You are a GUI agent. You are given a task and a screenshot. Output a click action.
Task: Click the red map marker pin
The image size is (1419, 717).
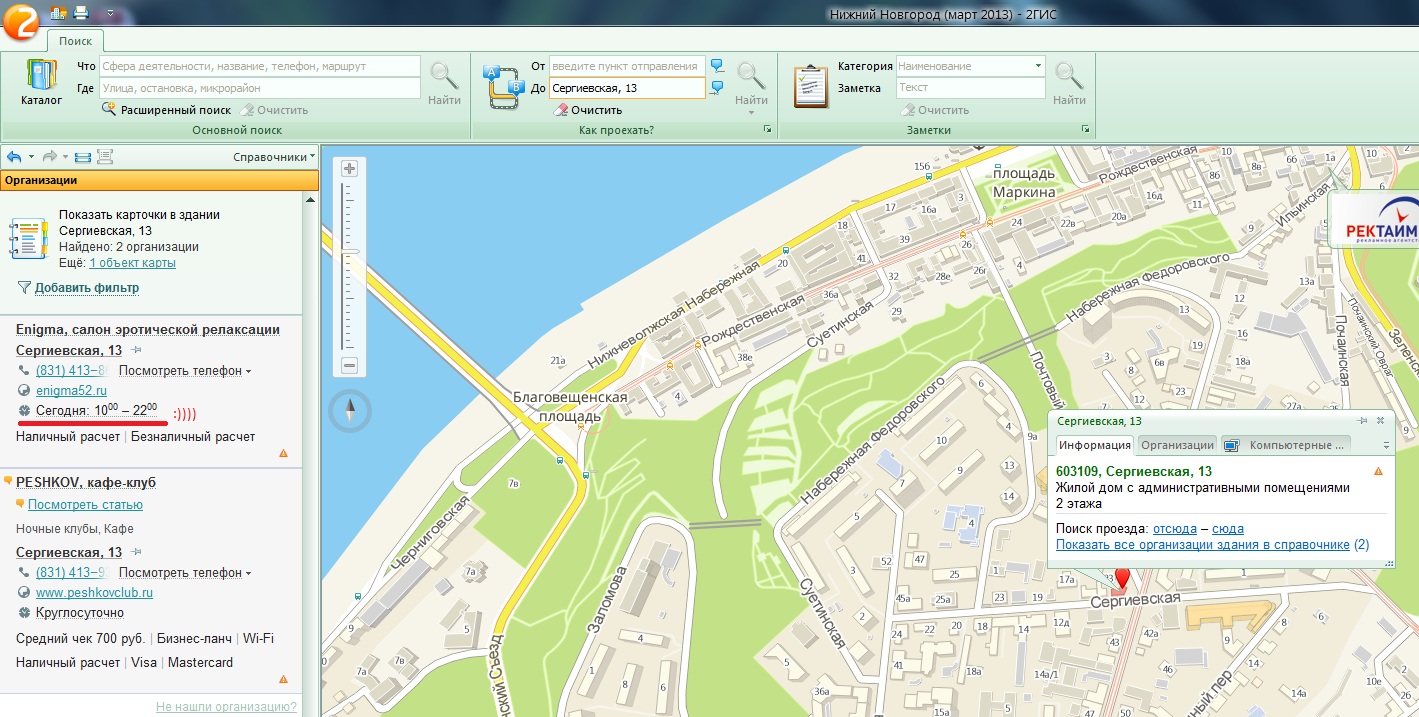point(1121,578)
